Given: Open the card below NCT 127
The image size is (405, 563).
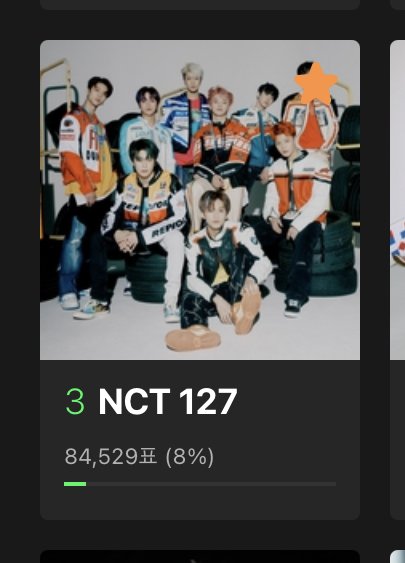Looking at the screenshot, I should point(200,556).
